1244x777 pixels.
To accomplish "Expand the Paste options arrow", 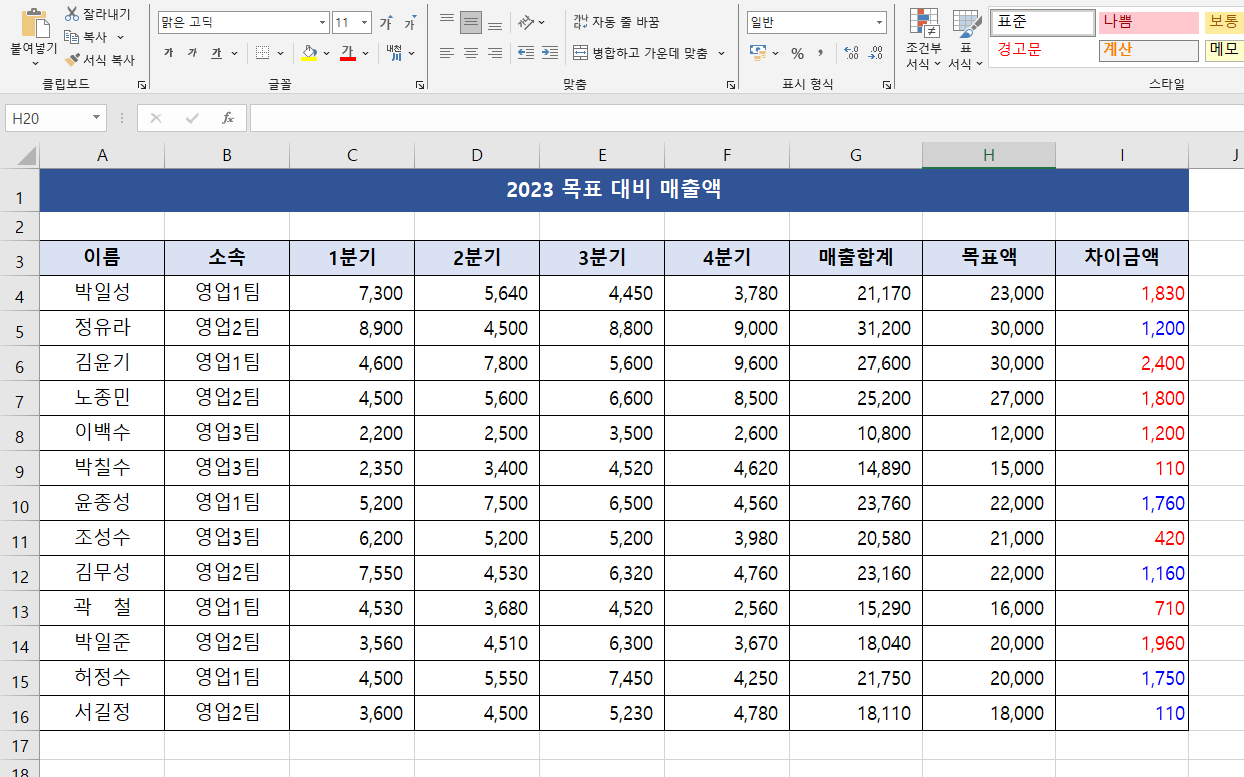I will (34, 63).
